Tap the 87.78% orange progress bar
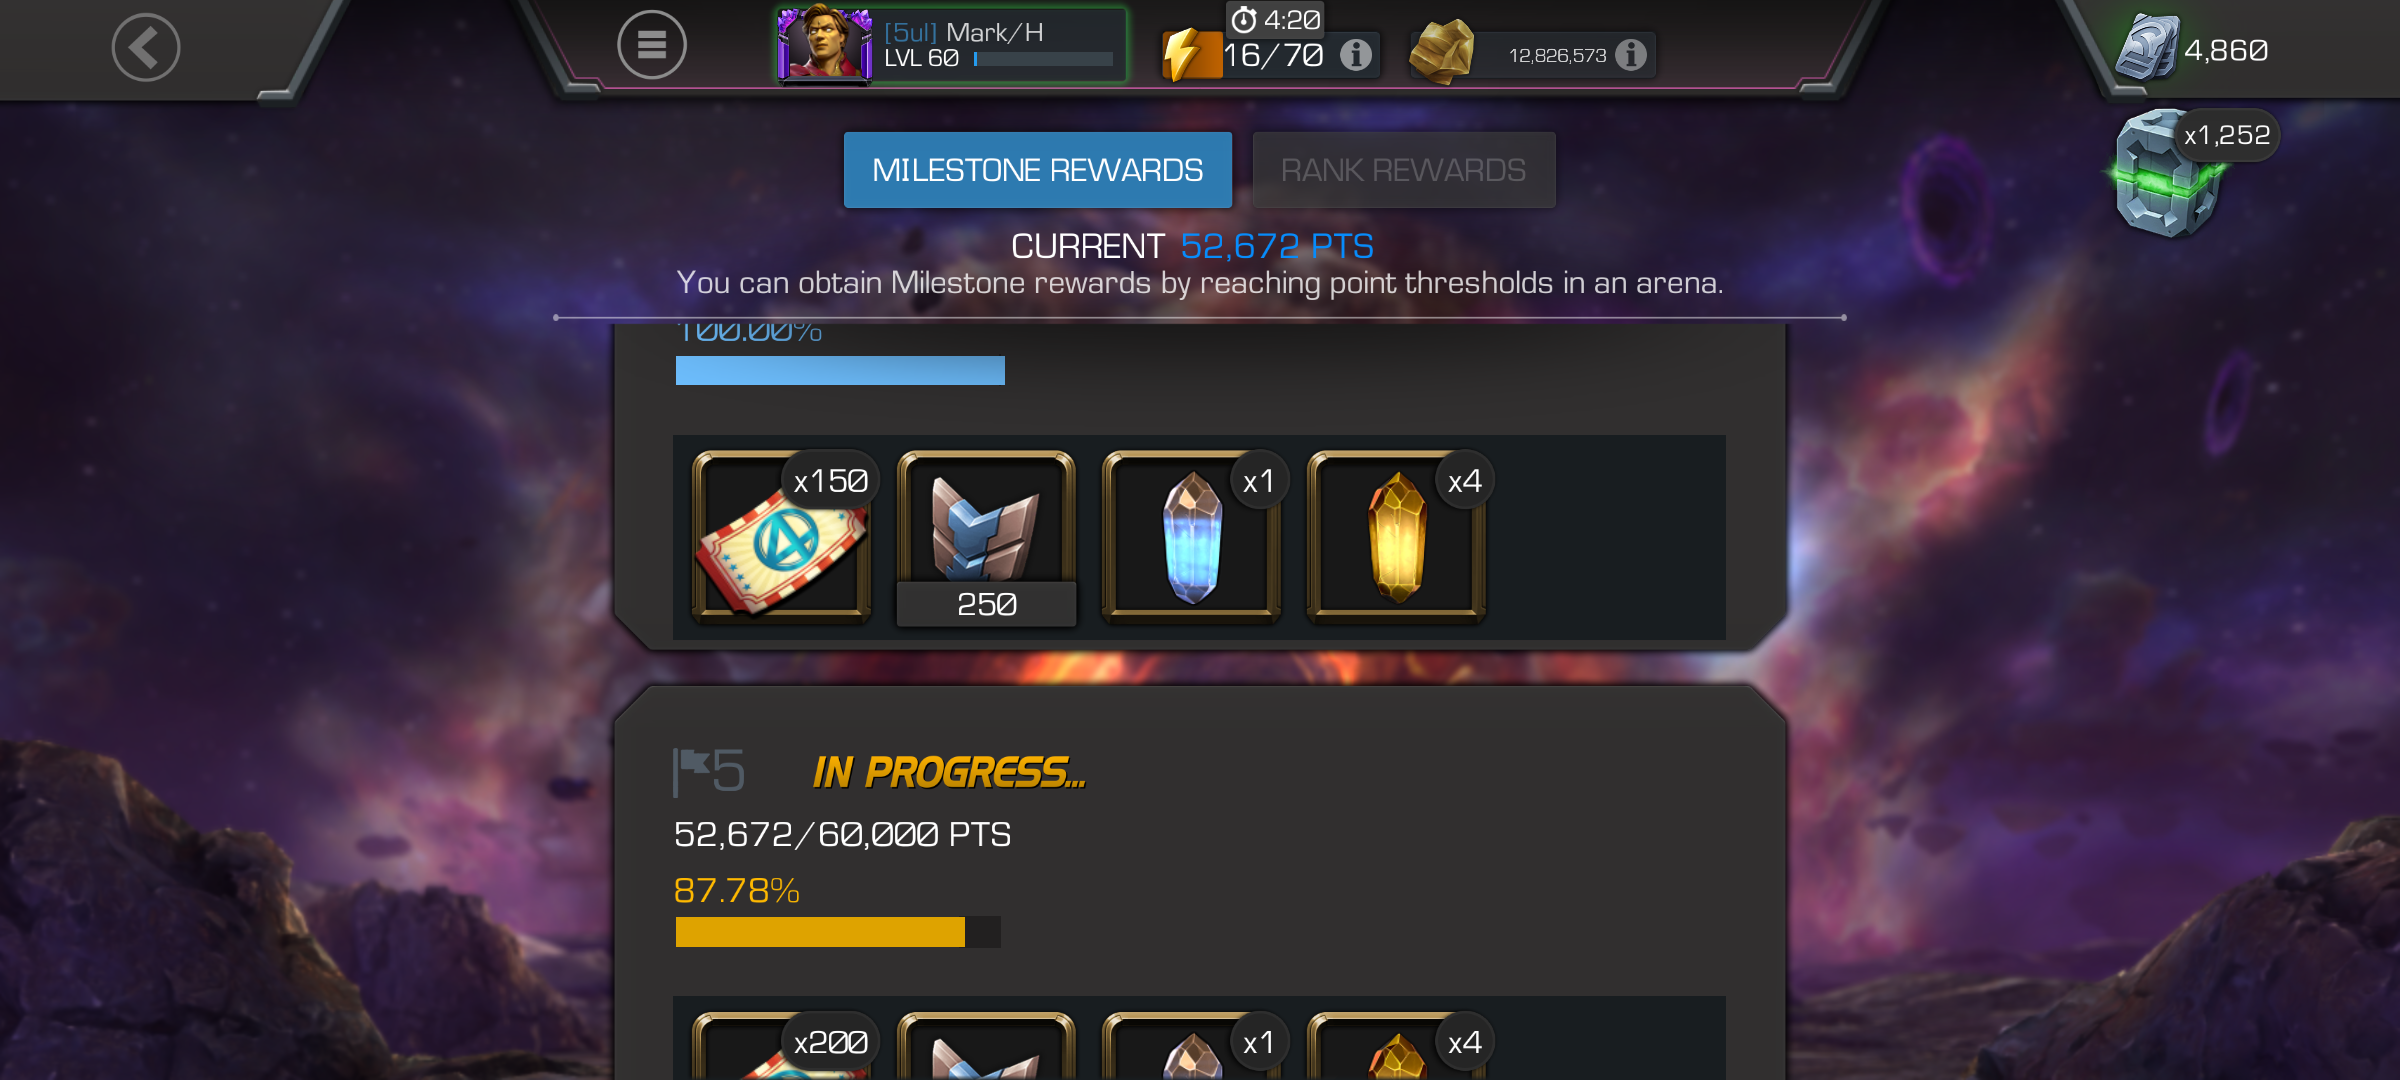 pyautogui.click(x=838, y=932)
